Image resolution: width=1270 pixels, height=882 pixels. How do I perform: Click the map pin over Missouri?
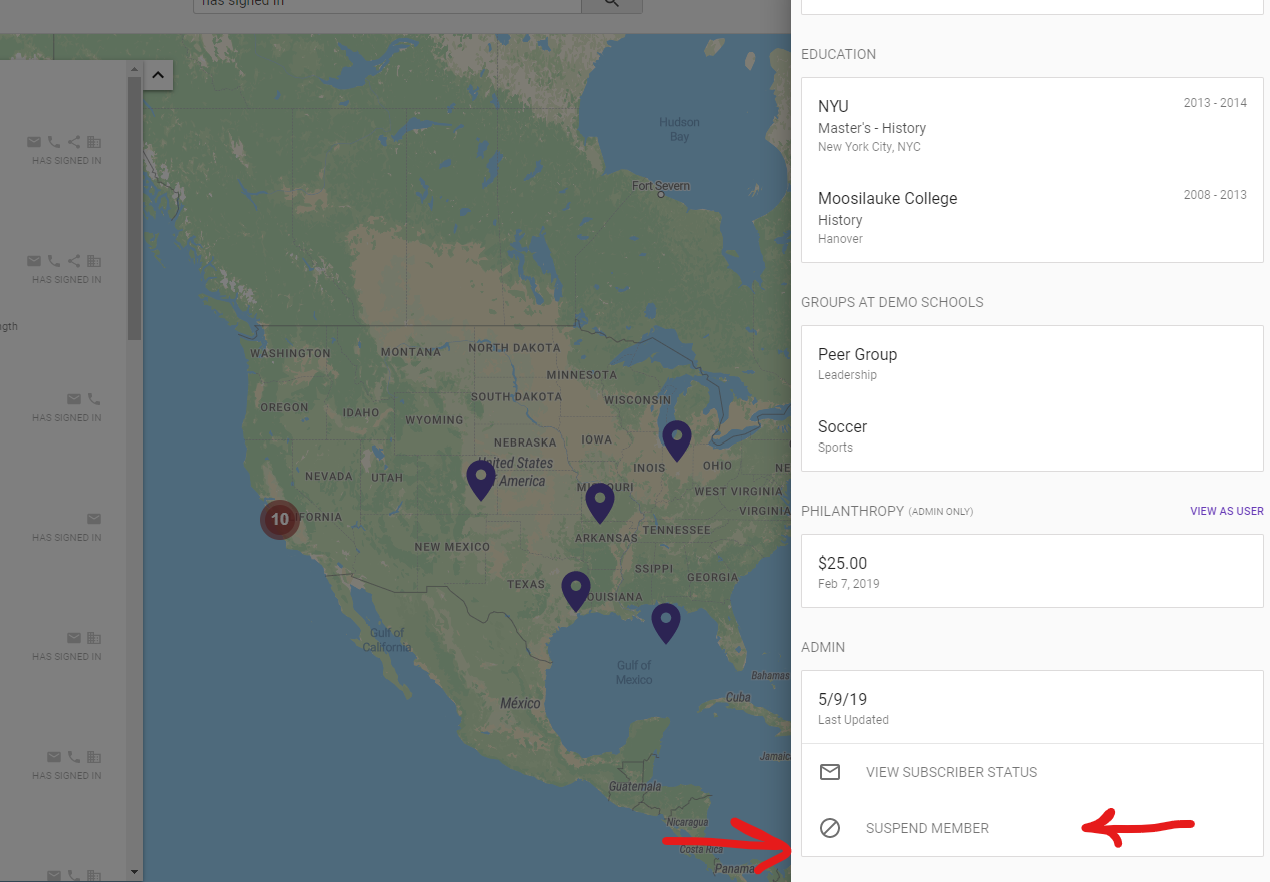tap(599, 501)
